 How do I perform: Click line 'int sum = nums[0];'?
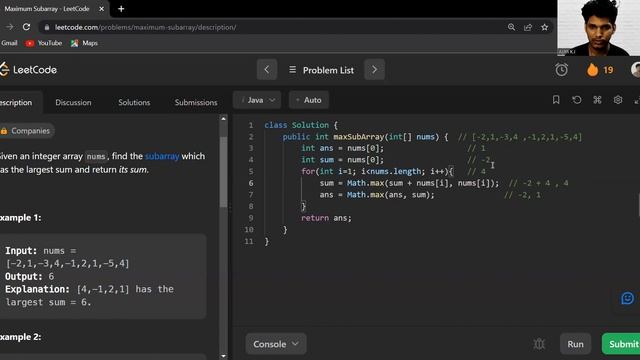[342, 160]
